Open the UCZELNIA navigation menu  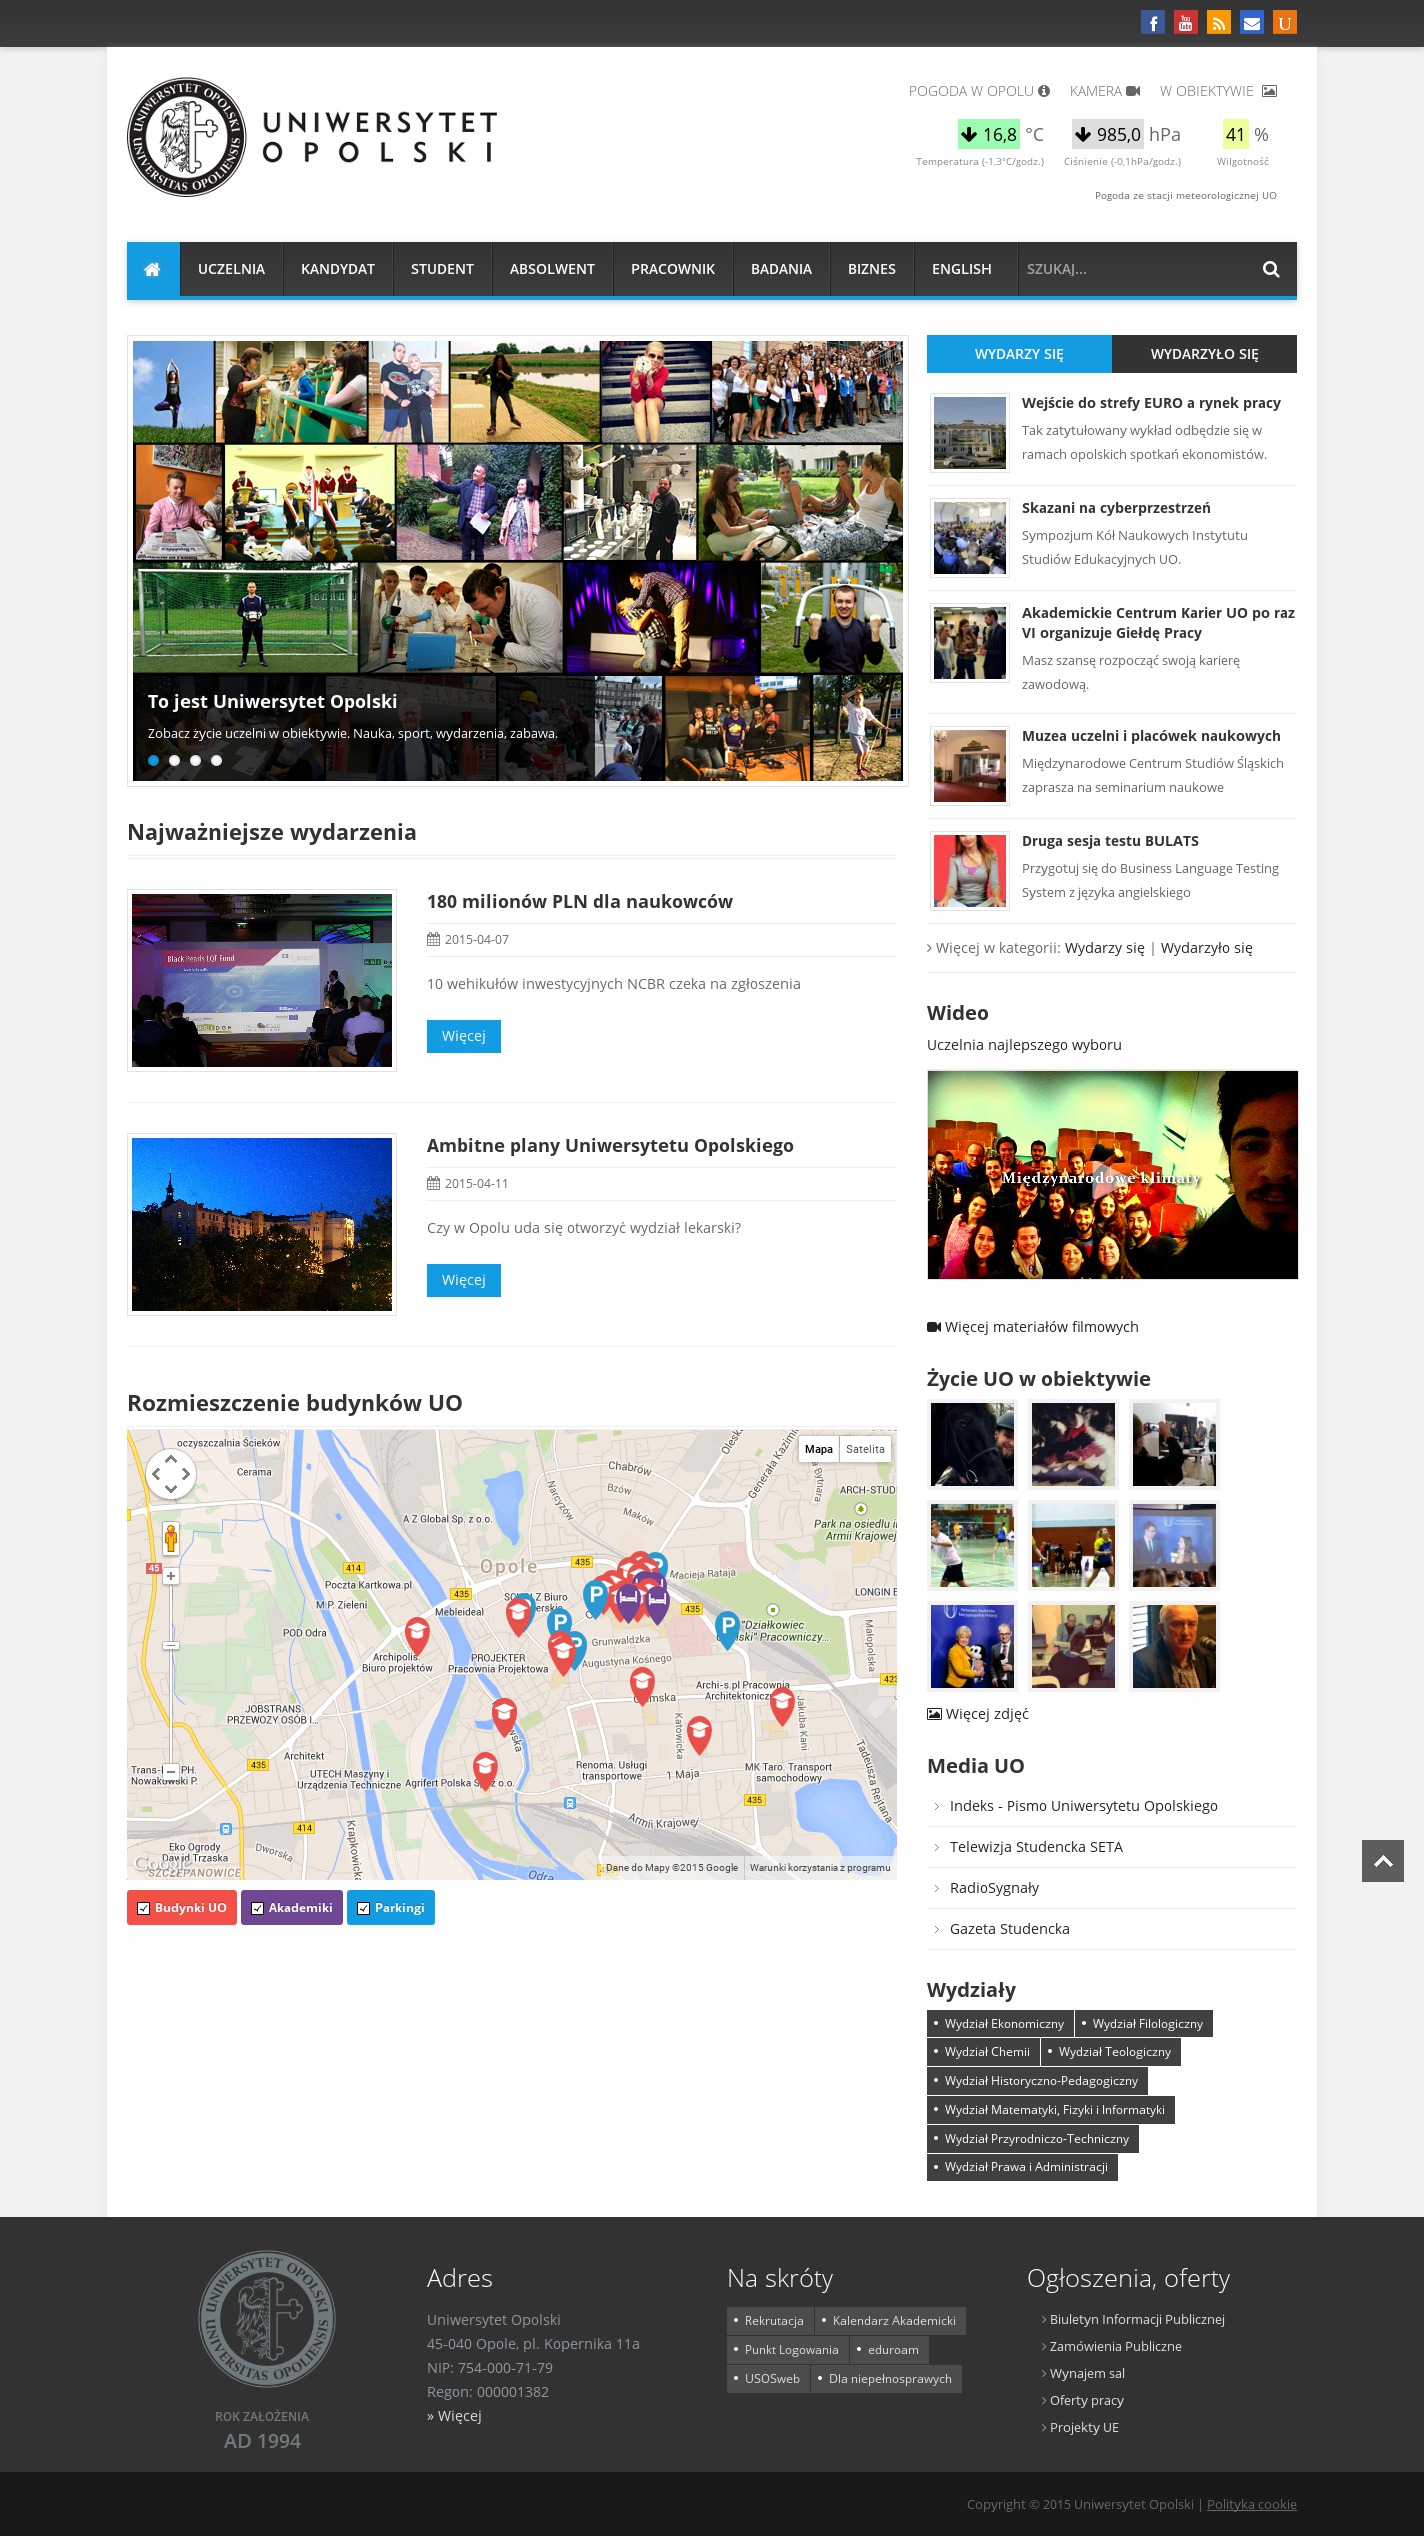coord(231,269)
